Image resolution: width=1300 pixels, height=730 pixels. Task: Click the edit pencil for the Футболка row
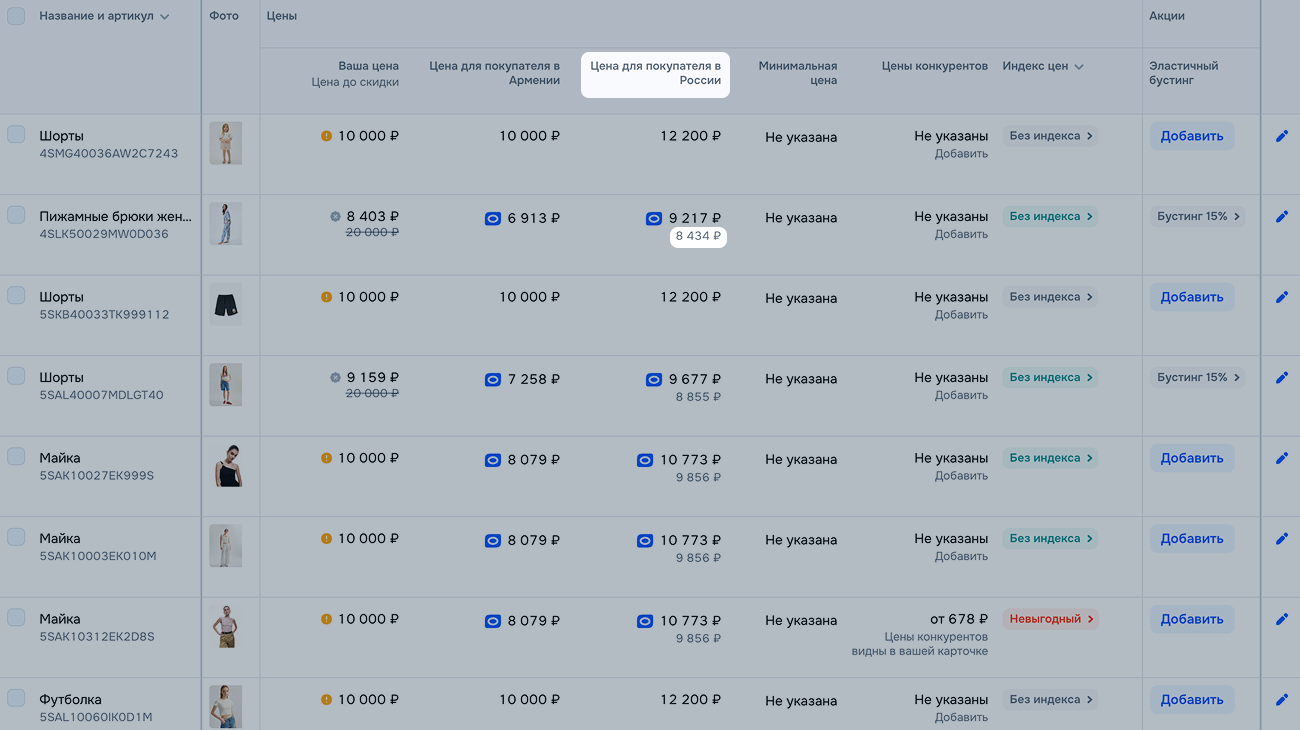(x=1281, y=700)
